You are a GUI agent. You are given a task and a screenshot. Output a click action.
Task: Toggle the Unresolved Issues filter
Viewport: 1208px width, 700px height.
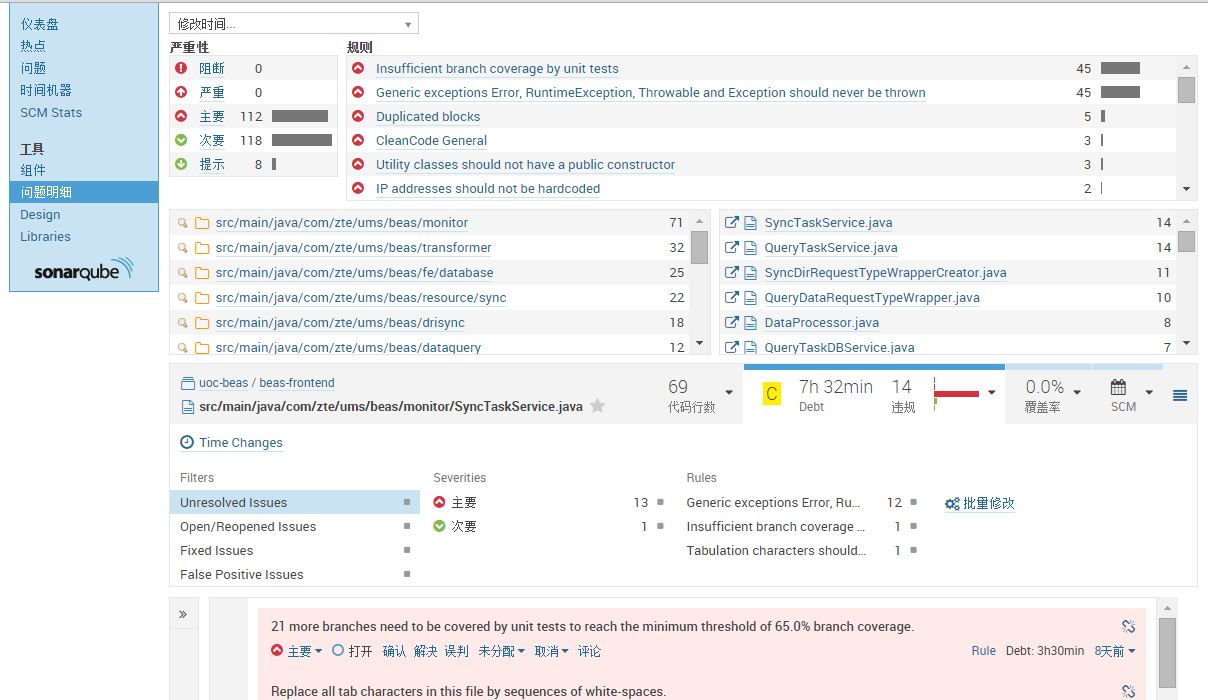click(294, 502)
